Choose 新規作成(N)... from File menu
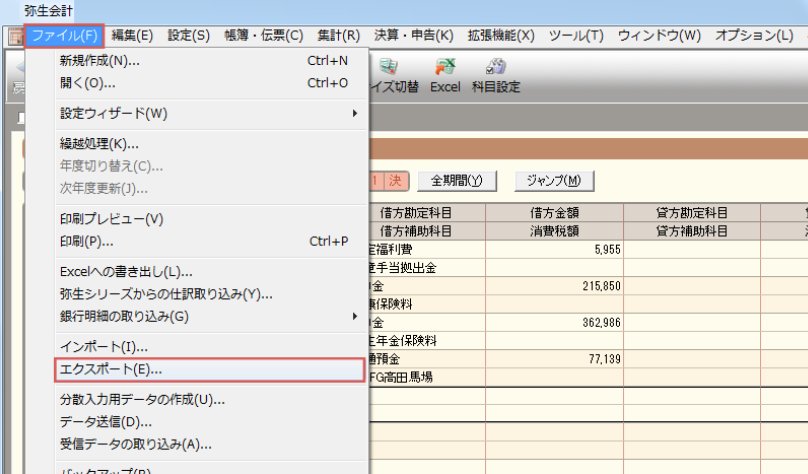Viewport: 808px width, 474px height. [x=211, y=61]
